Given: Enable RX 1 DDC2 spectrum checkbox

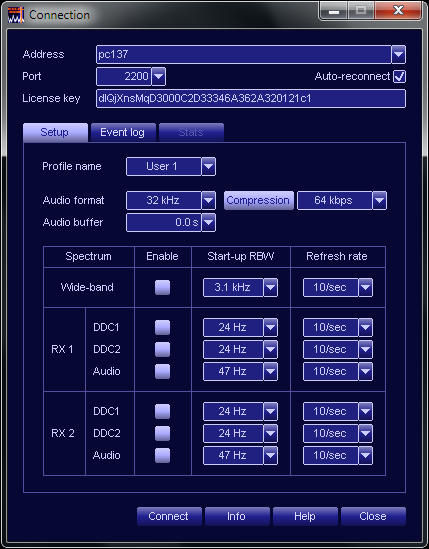Looking at the screenshot, I should (x=162, y=349).
